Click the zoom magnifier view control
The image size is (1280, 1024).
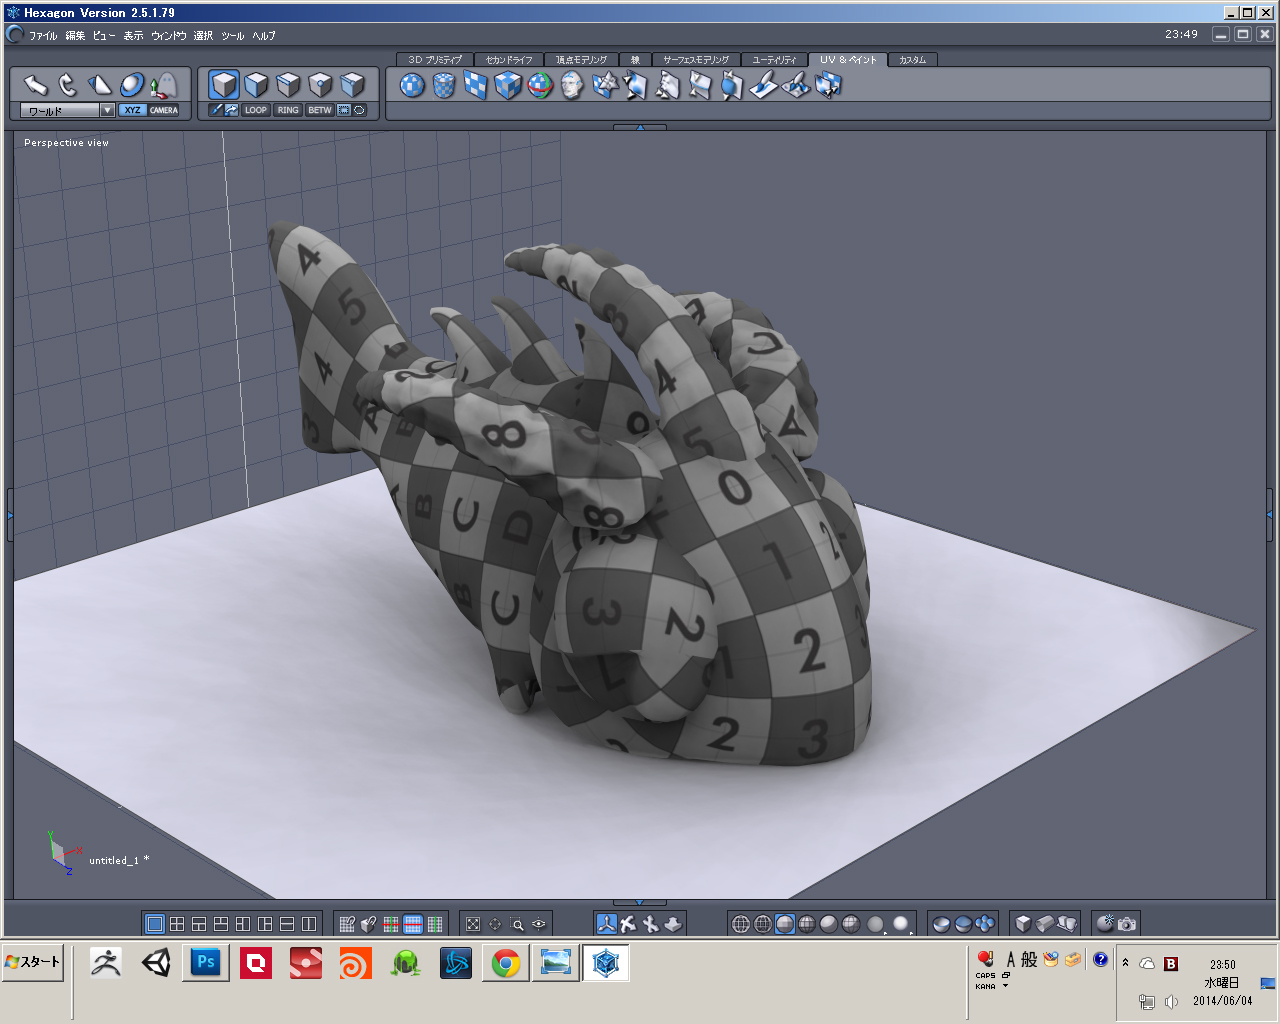coord(517,924)
